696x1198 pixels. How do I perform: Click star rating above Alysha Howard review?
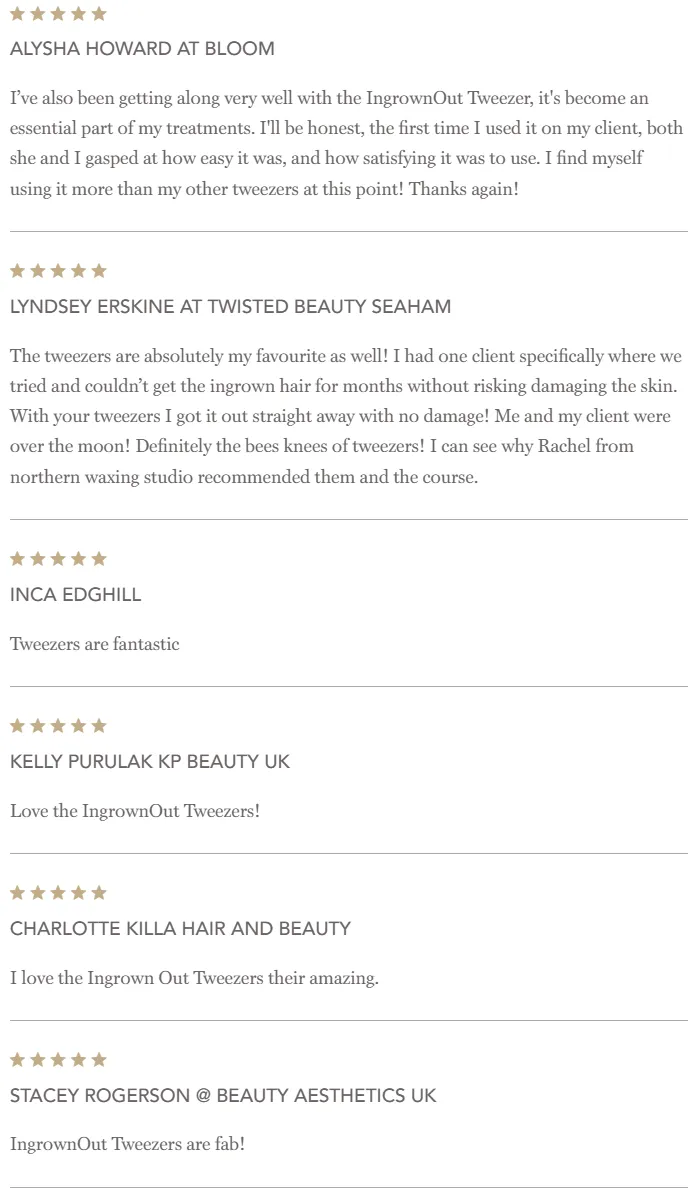58,14
